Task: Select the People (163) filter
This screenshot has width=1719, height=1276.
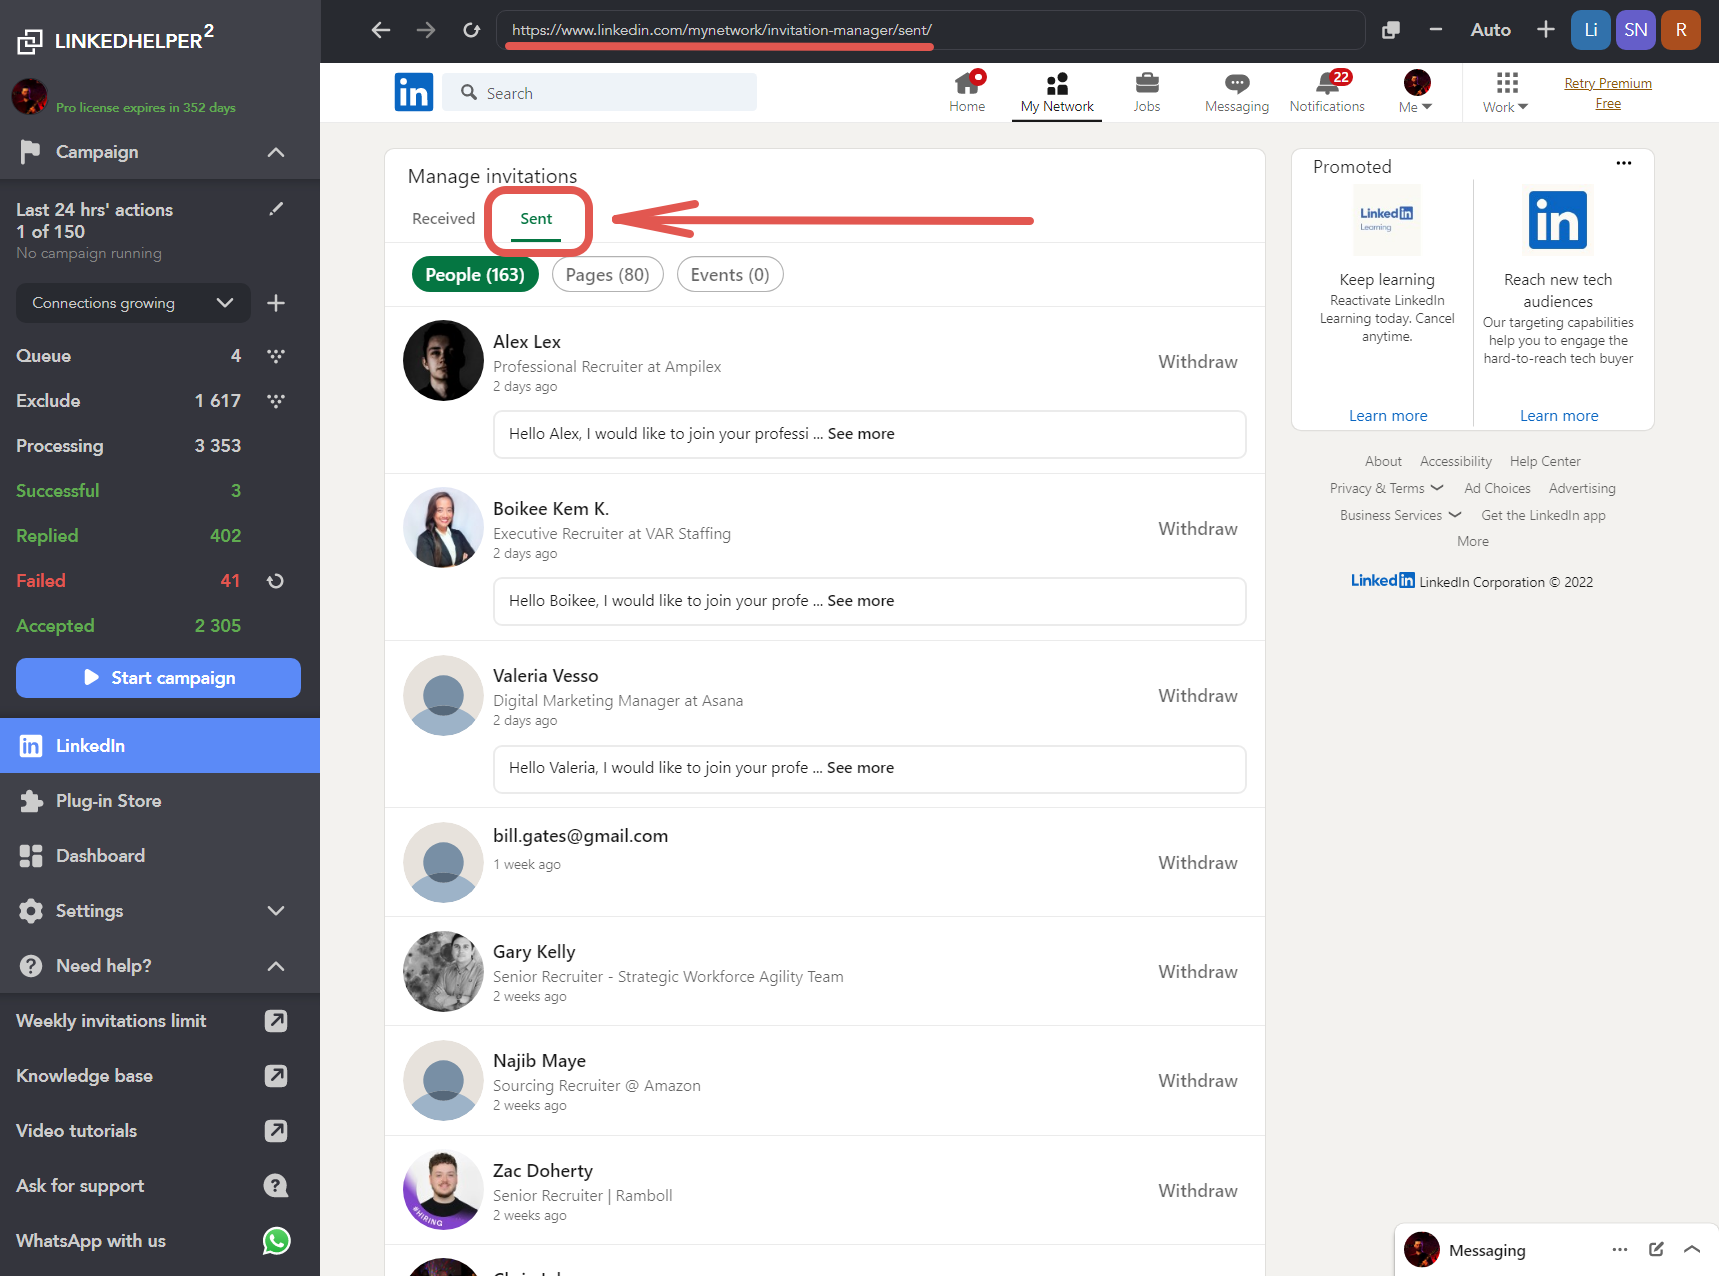Action: (475, 275)
